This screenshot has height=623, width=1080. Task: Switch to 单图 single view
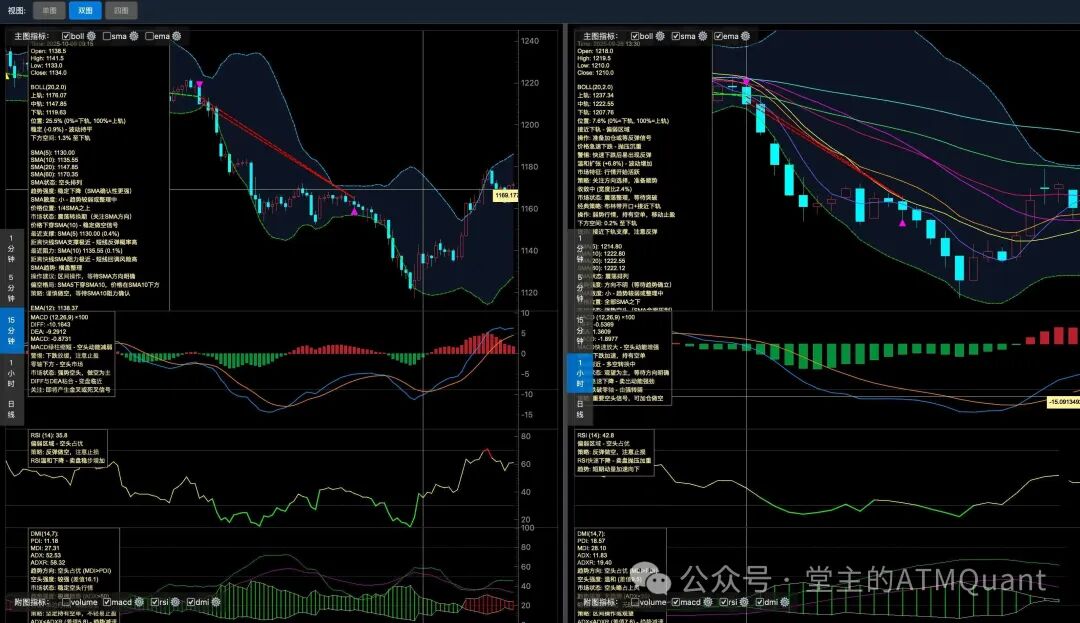49,10
